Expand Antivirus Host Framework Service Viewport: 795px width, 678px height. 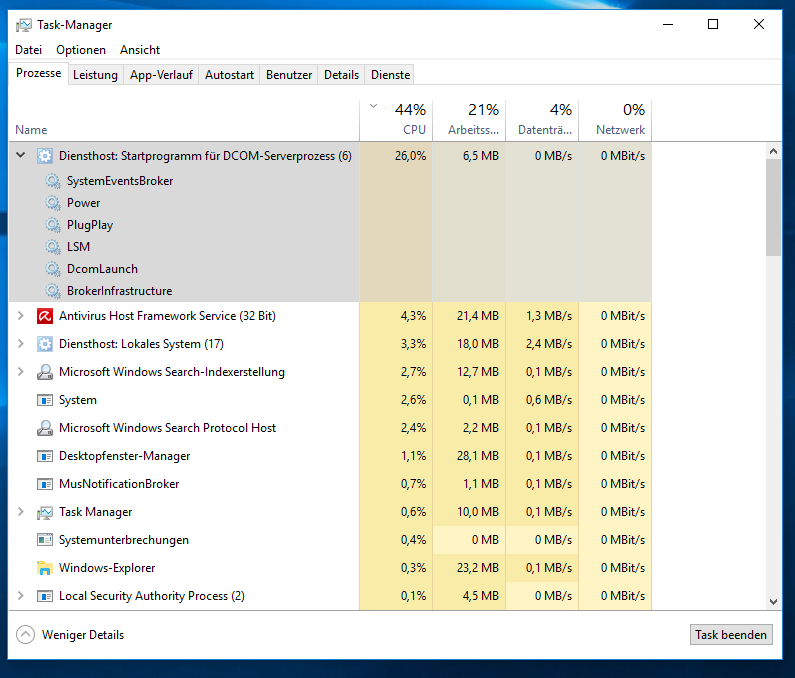pyautogui.click(x=21, y=315)
